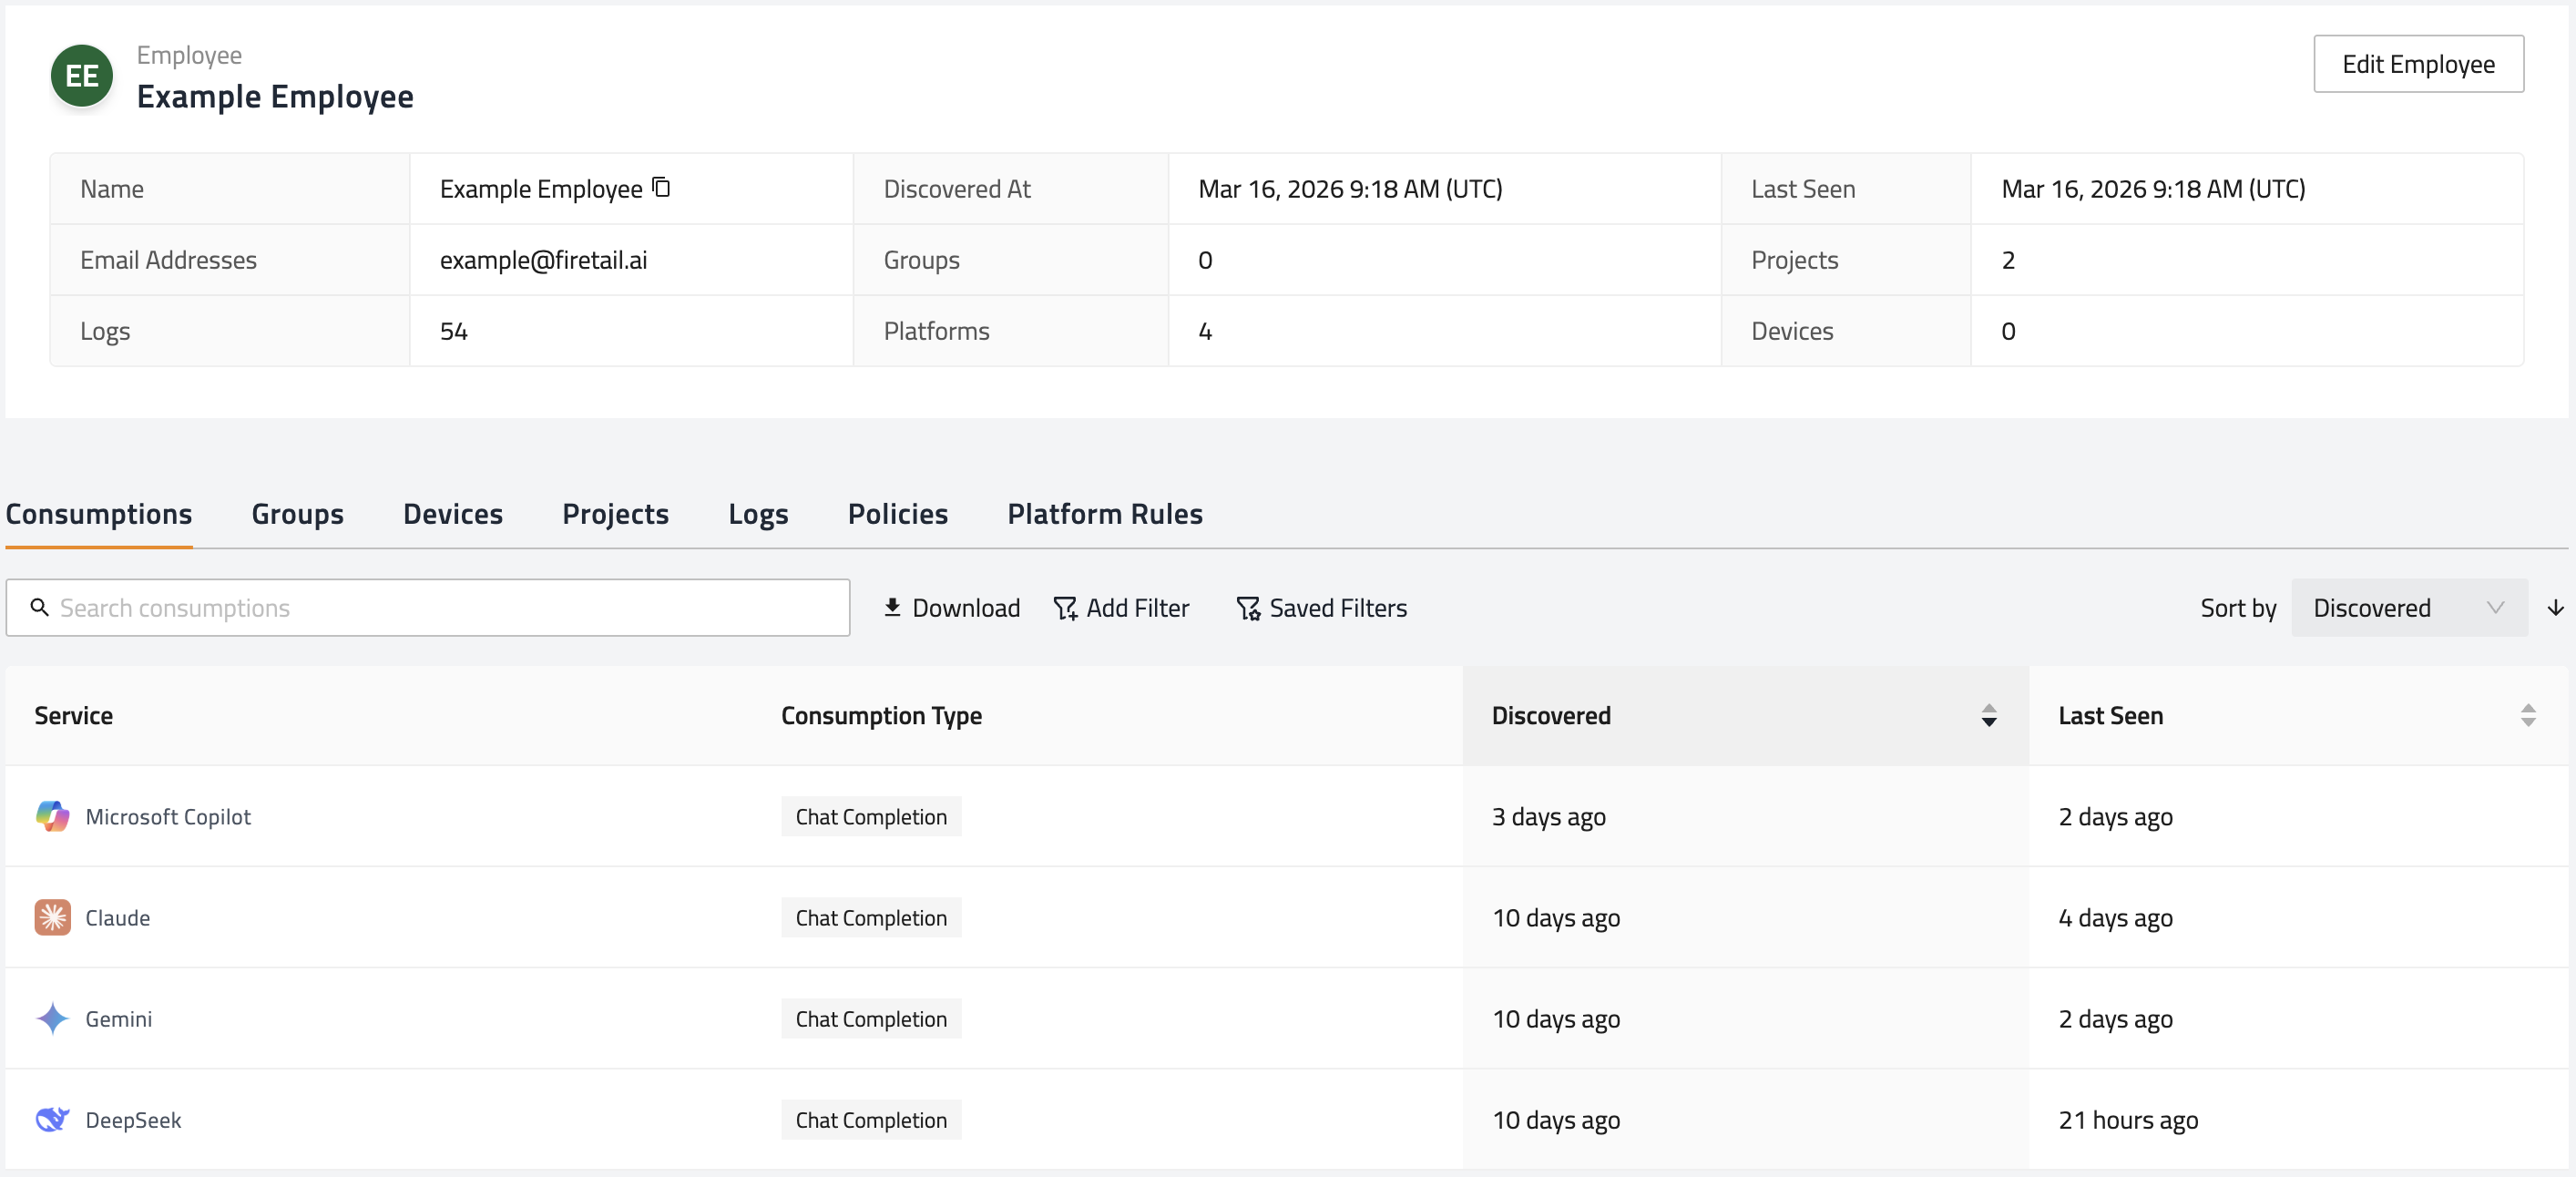Open the Sort by Discovered dropdown
The height and width of the screenshot is (1177, 2576).
[x=2408, y=608]
